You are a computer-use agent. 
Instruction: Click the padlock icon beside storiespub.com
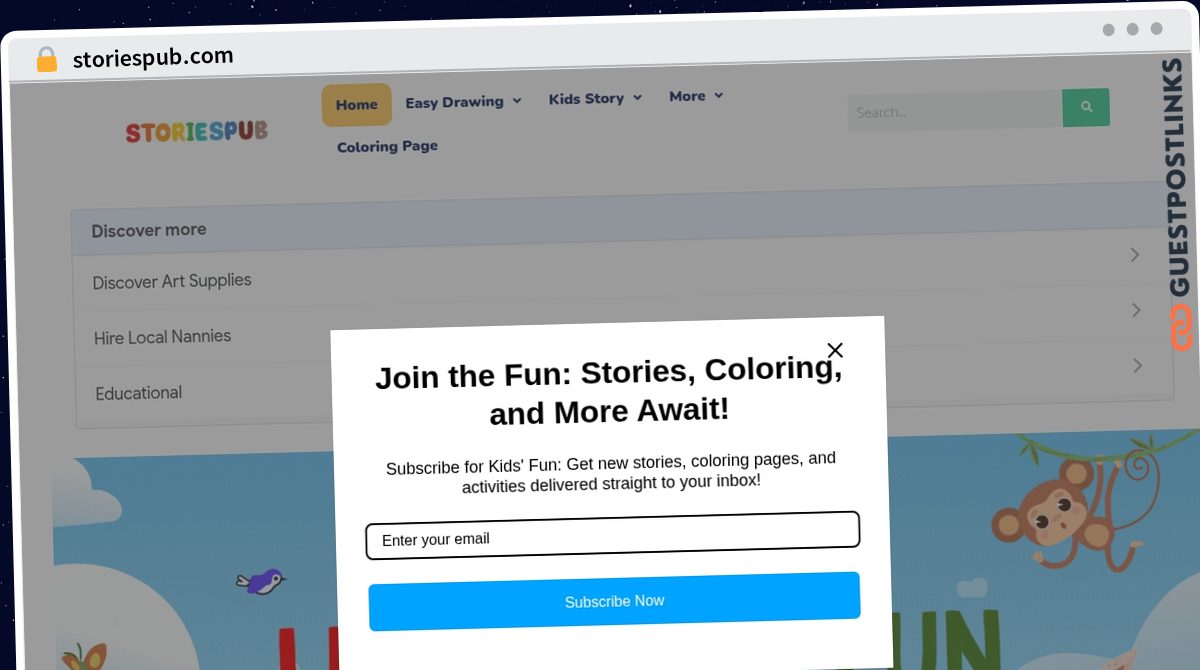(46, 60)
